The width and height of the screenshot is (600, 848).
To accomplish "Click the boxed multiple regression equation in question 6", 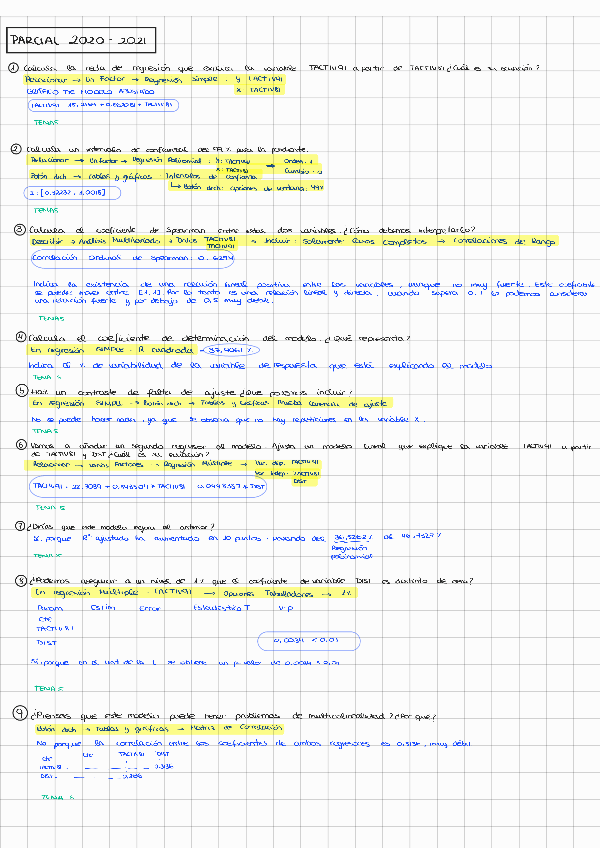I will pos(150,486).
